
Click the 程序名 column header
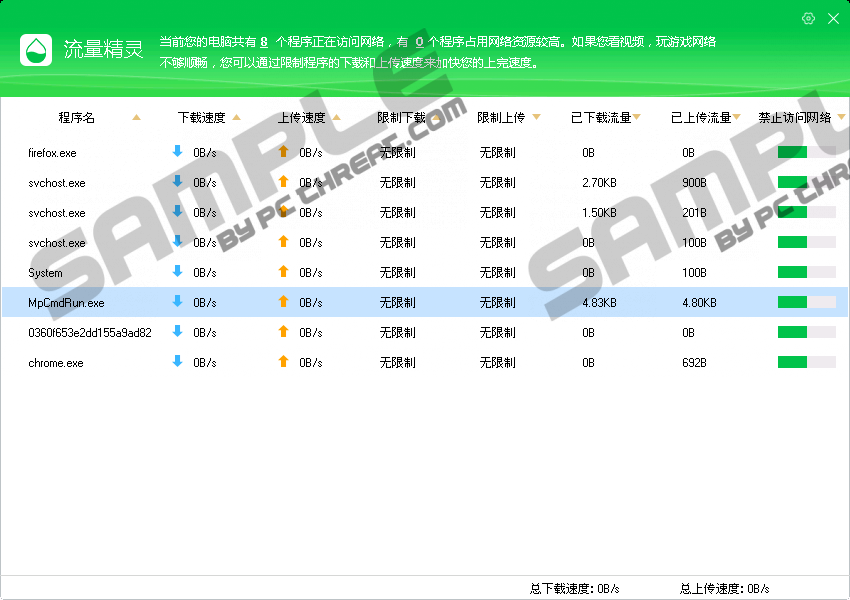(77, 118)
